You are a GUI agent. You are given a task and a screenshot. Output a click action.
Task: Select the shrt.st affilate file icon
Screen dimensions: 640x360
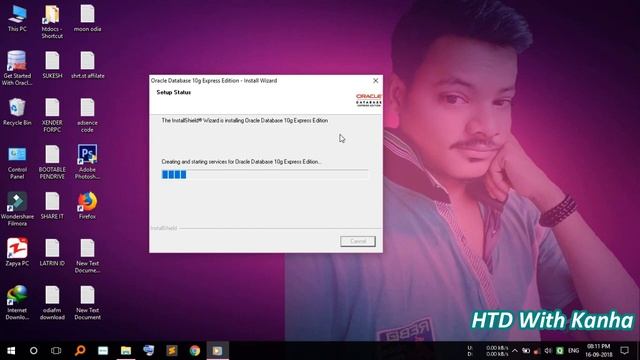(x=87, y=65)
